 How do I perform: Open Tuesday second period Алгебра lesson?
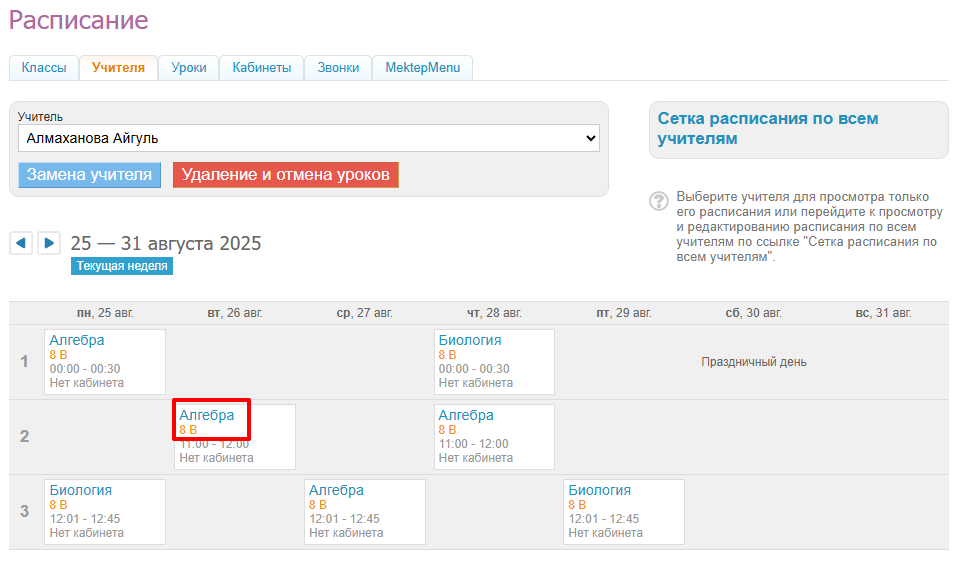[207, 415]
